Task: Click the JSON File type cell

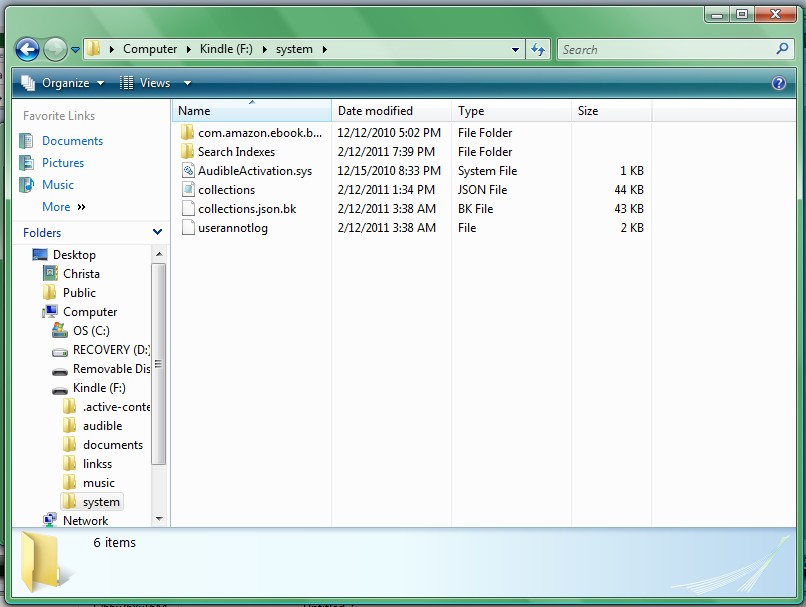Action: tap(482, 190)
